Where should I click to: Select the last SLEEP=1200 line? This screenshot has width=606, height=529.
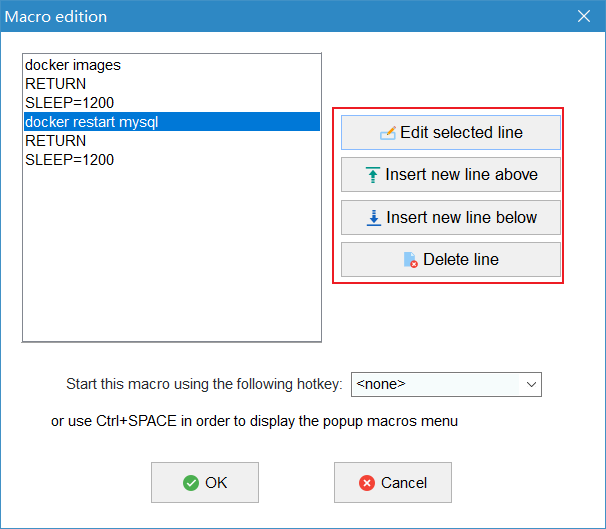pos(172,160)
